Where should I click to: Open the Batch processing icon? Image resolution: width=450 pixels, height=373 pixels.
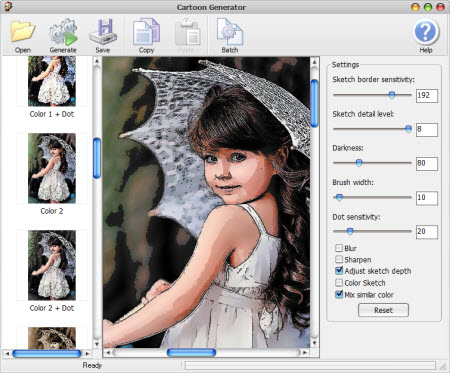(230, 32)
